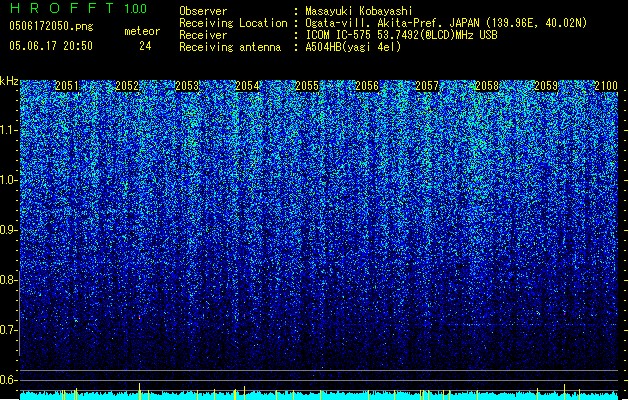Click the 2058 time marker
Viewport: 629px width, 400px height.
pyautogui.click(x=487, y=86)
